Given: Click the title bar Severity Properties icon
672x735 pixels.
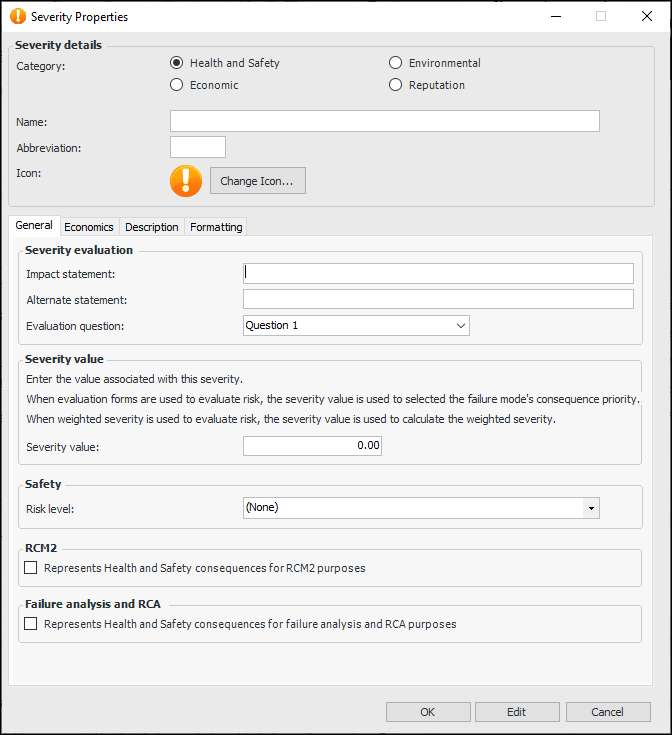Looking at the screenshot, I should [x=17, y=16].
